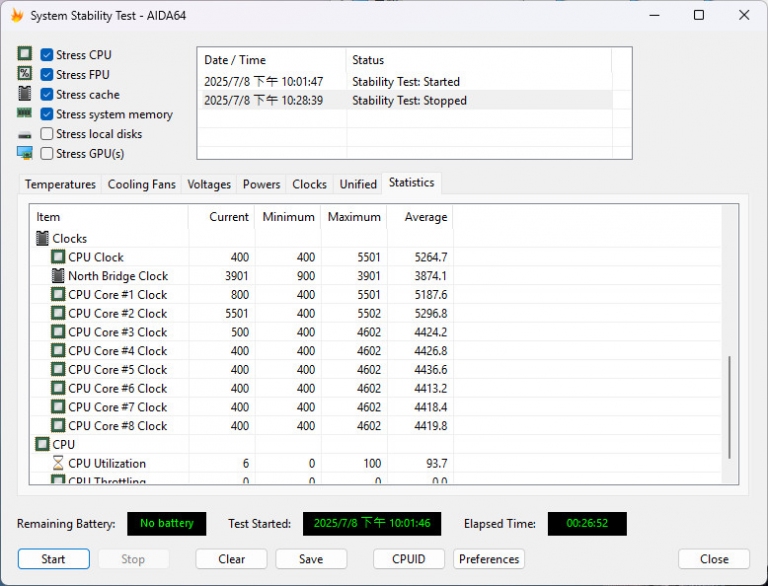Click the AIDA64 flame icon in title bar
The height and width of the screenshot is (586, 768).
[x=17, y=16]
